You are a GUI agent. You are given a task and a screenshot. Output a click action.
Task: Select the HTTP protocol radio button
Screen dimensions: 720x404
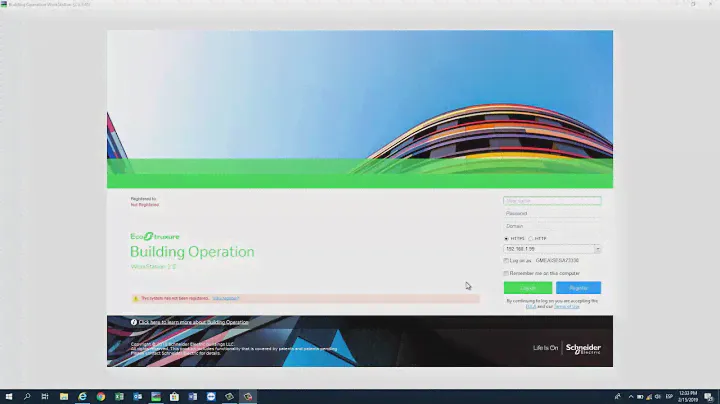pos(530,238)
